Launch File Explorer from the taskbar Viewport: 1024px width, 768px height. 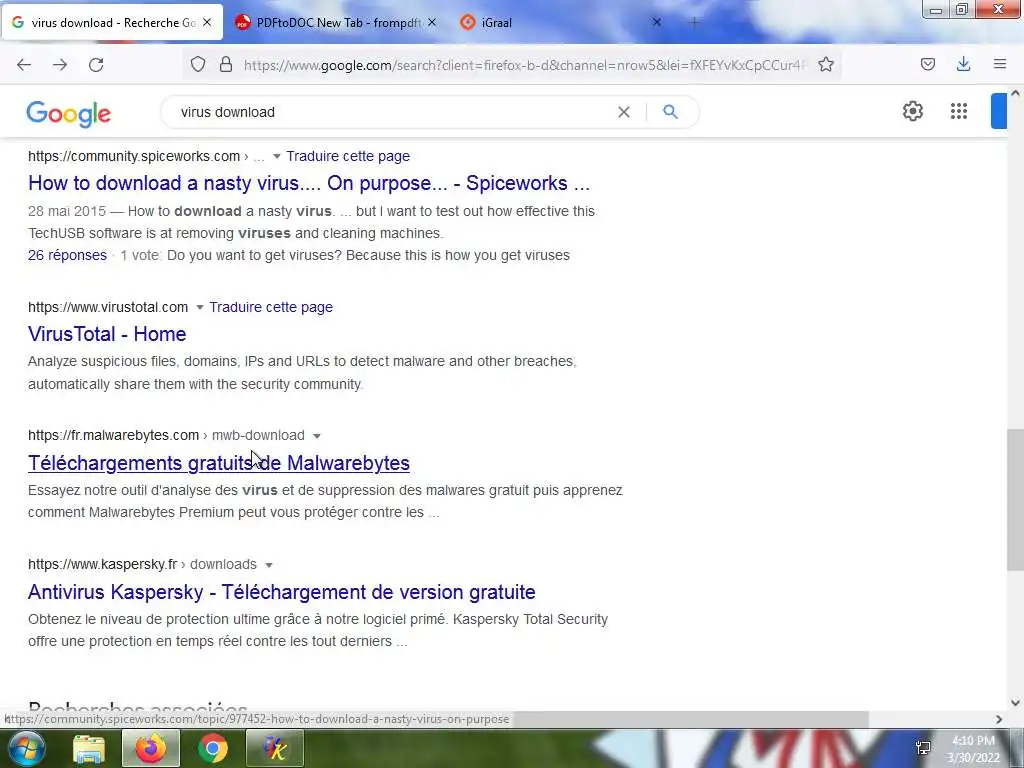coord(88,749)
